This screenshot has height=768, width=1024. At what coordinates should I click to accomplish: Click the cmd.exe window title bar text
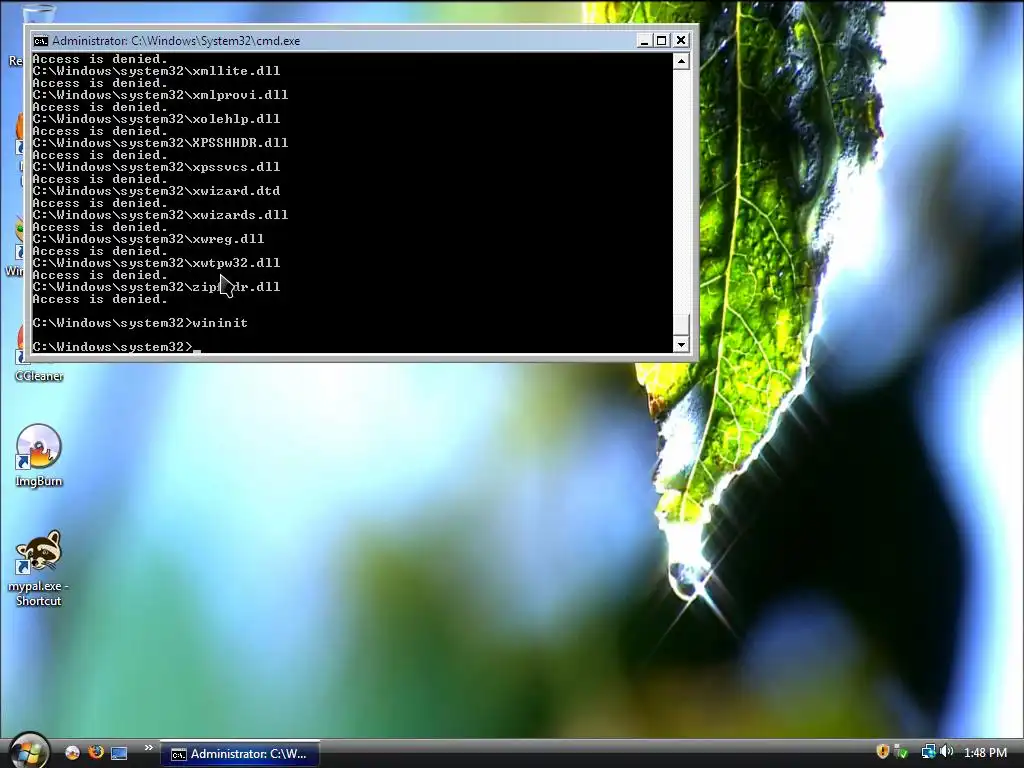click(176, 40)
